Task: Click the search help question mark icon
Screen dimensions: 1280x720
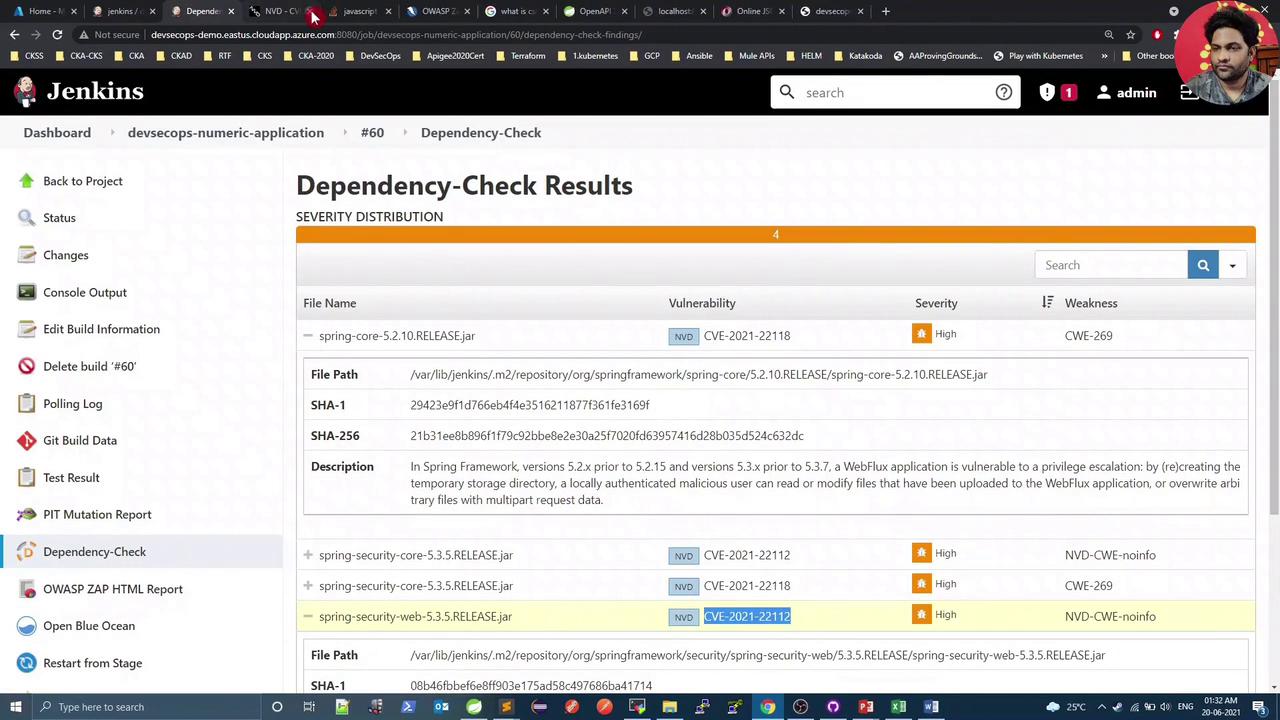Action: [x=1003, y=93]
